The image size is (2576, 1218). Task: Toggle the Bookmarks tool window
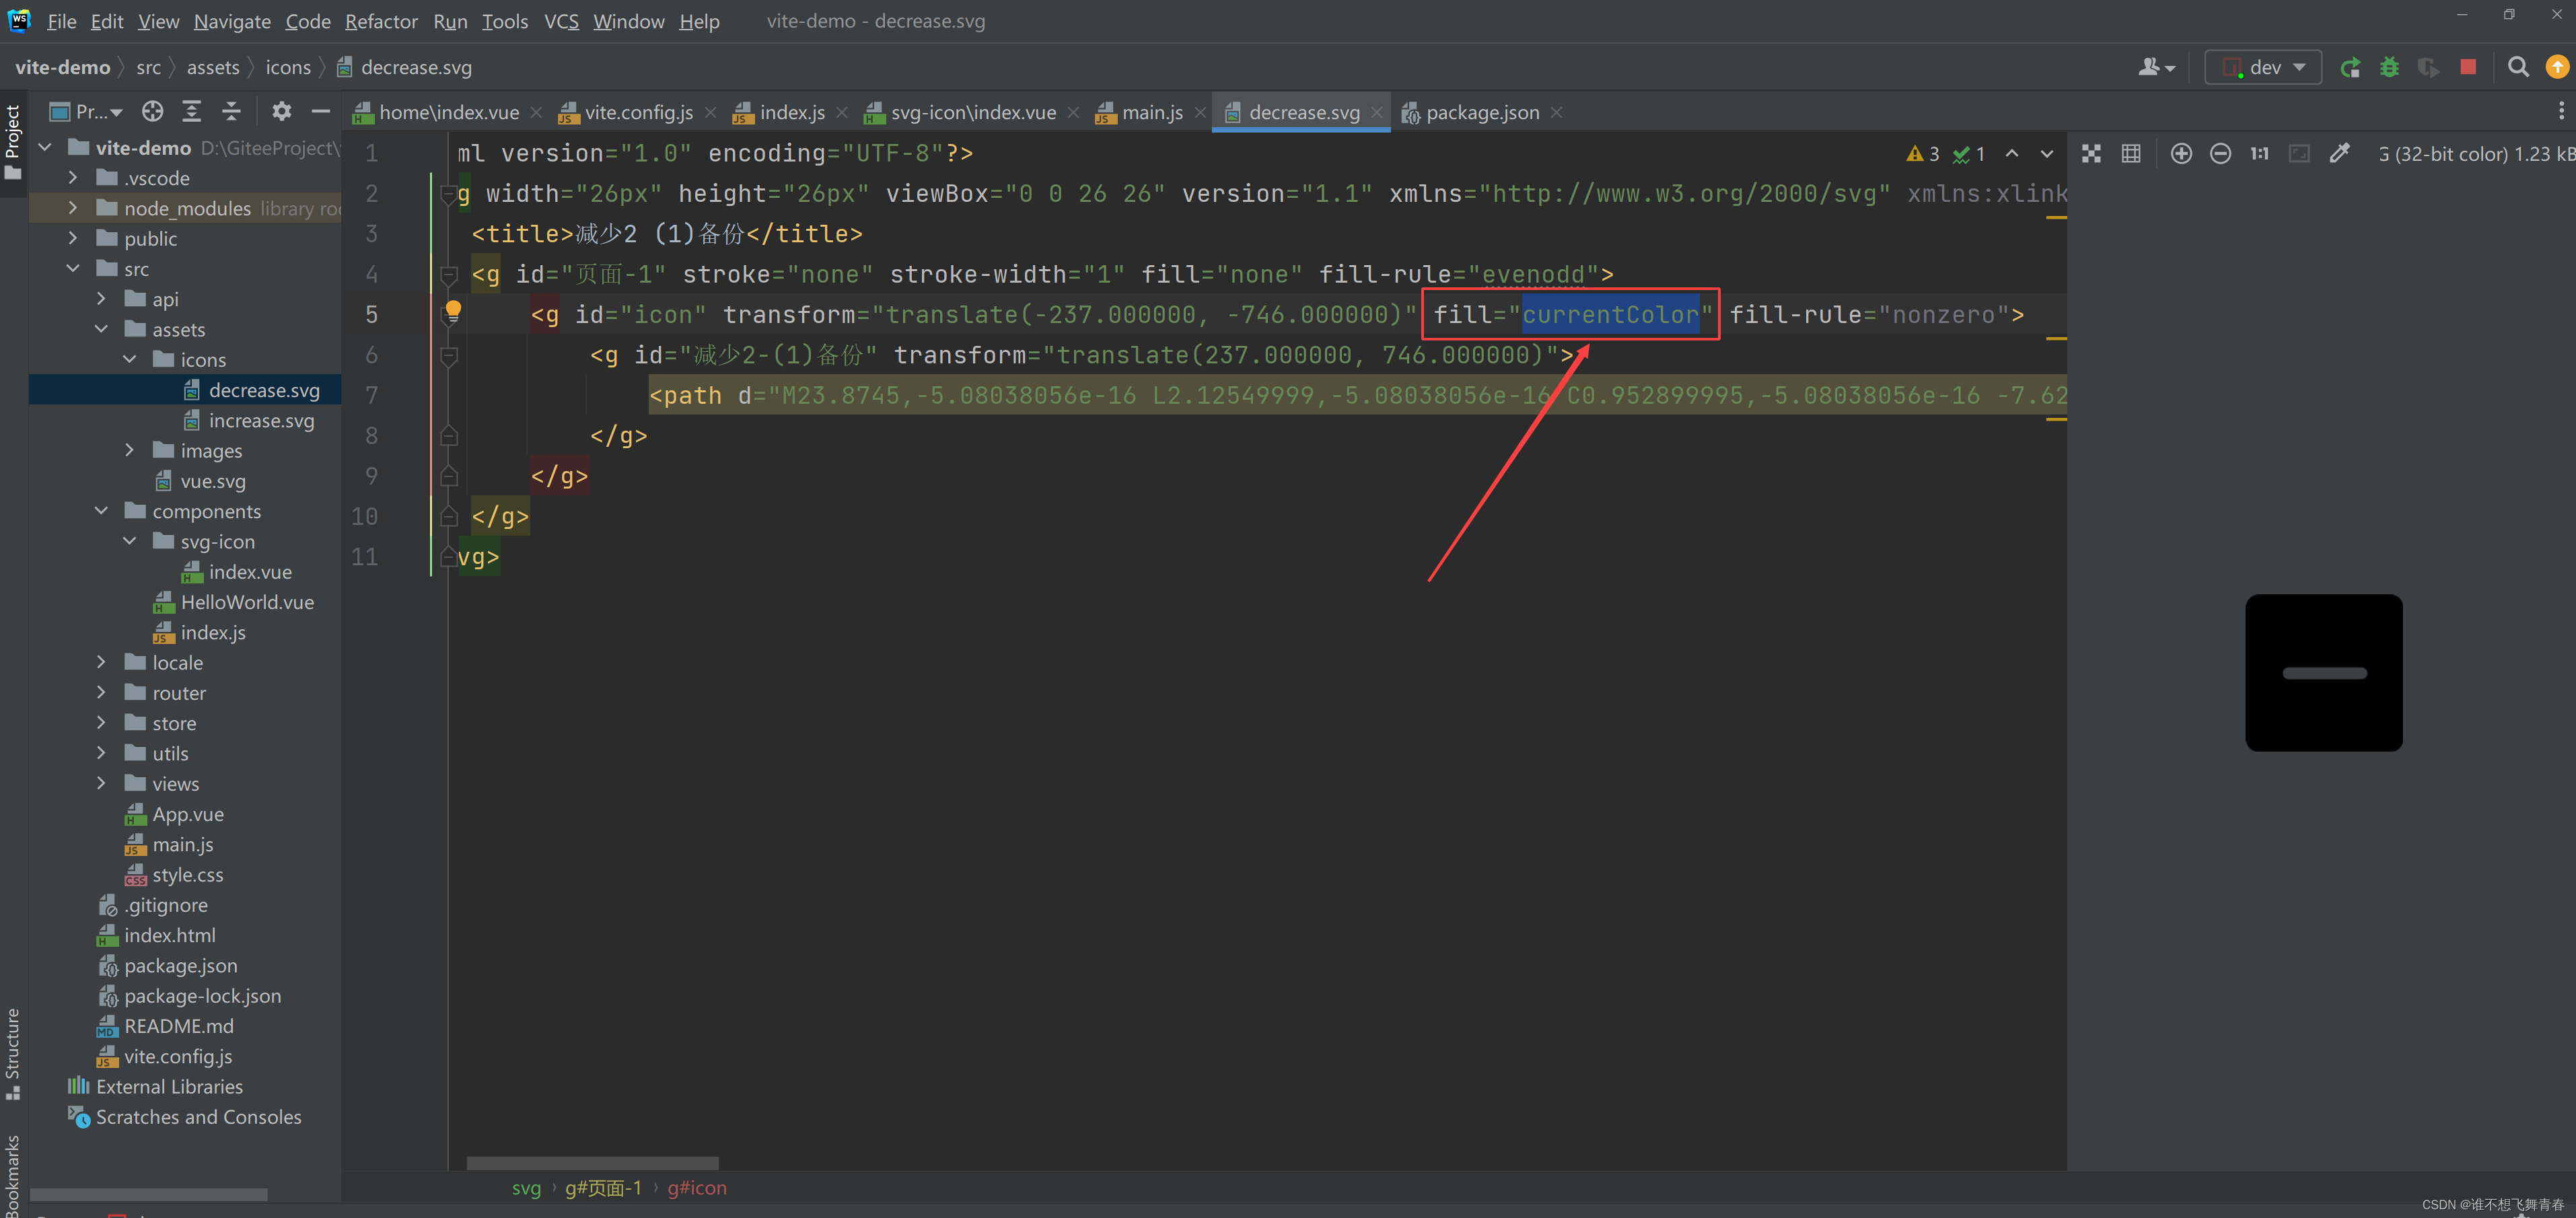click(13, 1175)
